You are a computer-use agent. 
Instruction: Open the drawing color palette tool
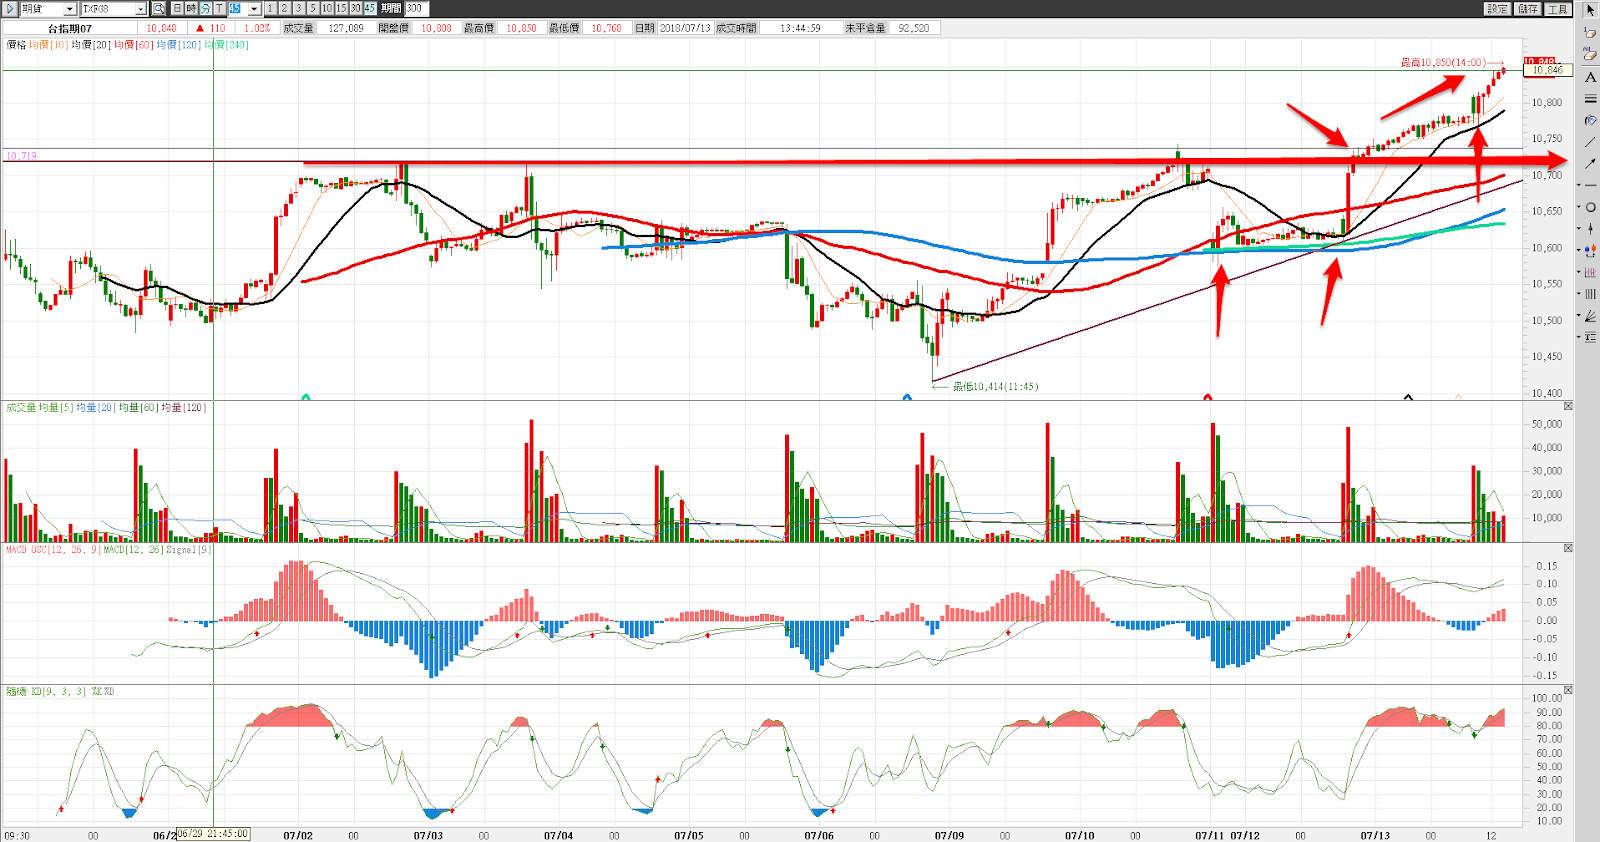(1591, 120)
